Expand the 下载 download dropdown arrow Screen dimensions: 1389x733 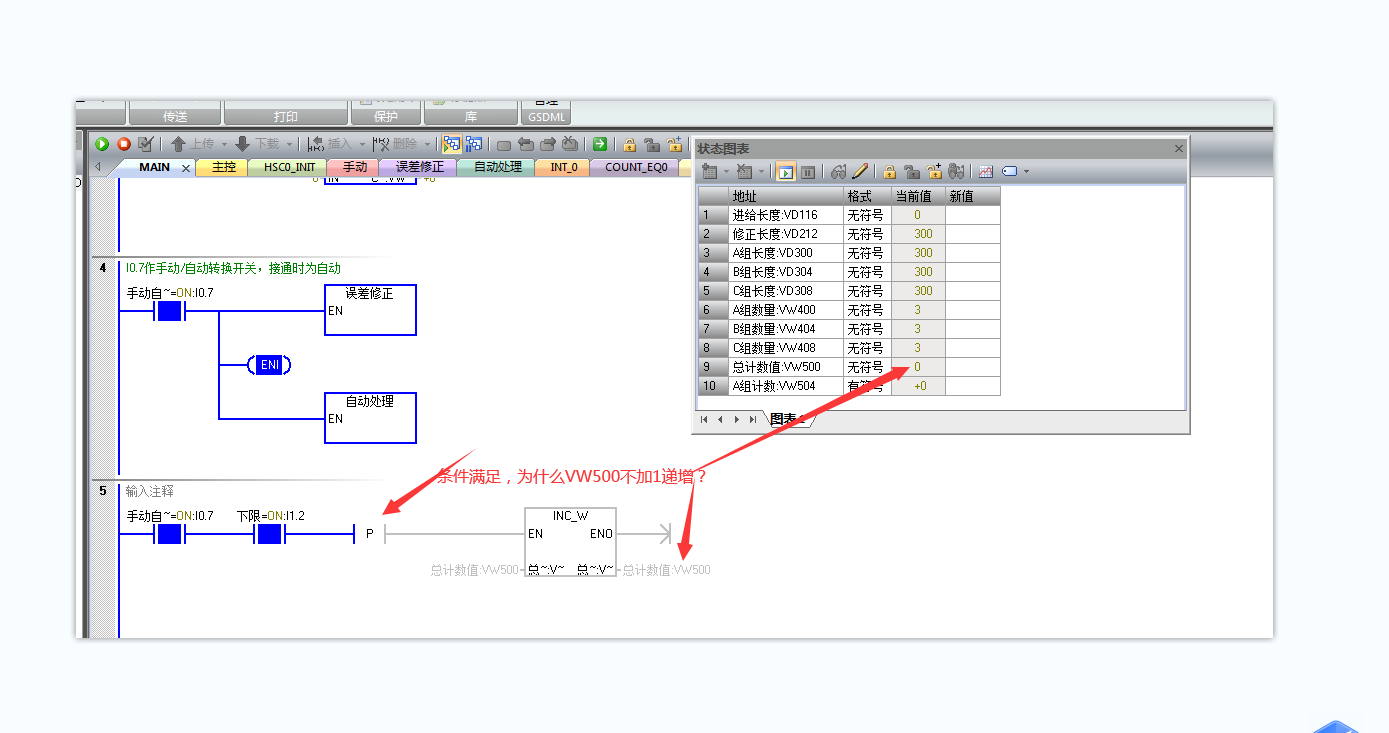point(289,144)
